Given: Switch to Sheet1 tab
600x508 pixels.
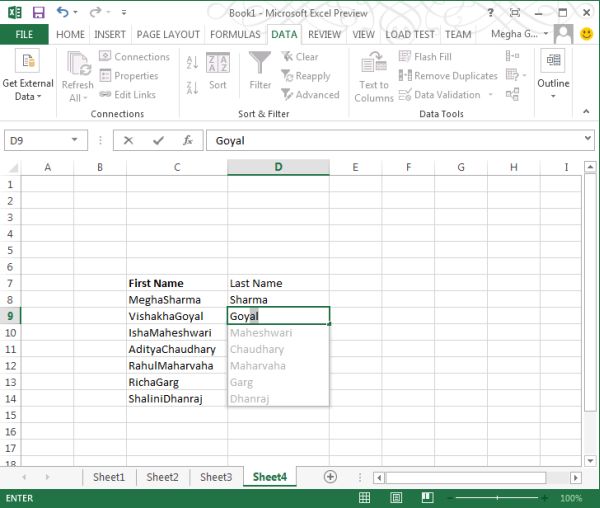Looking at the screenshot, I should tap(109, 477).
